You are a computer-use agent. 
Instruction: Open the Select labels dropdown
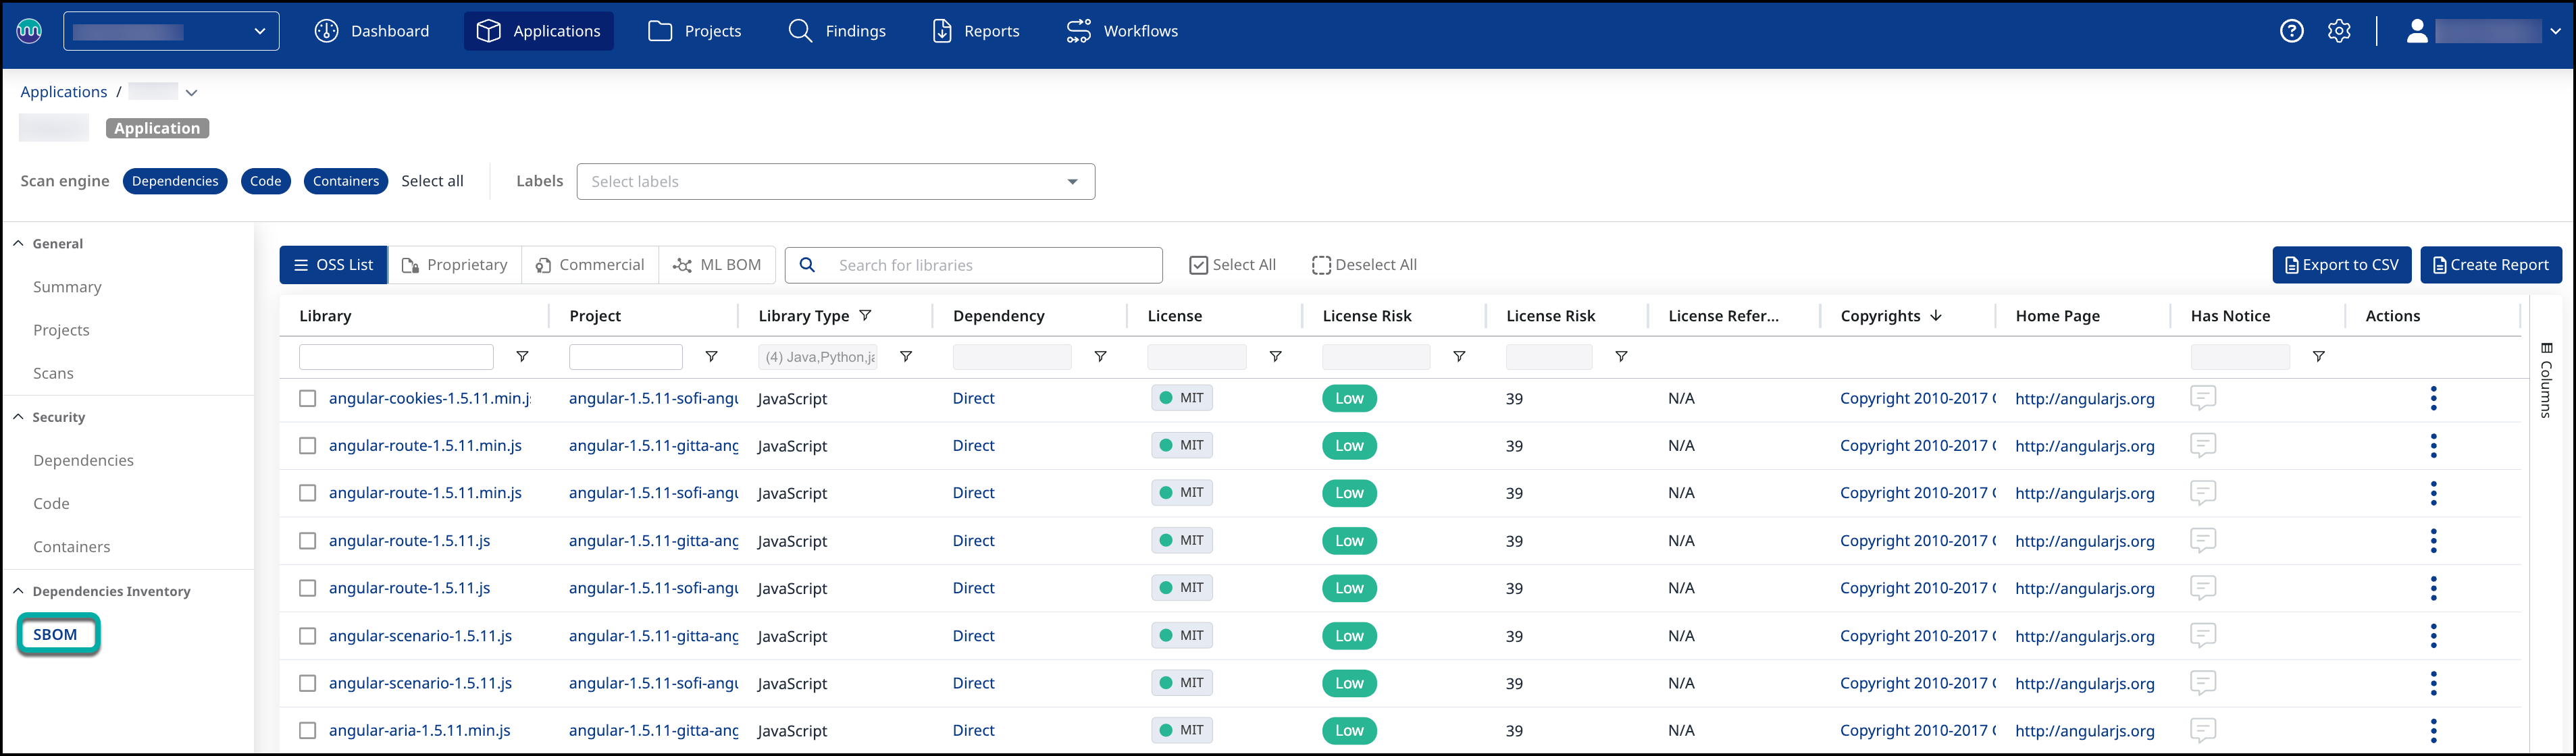(835, 181)
